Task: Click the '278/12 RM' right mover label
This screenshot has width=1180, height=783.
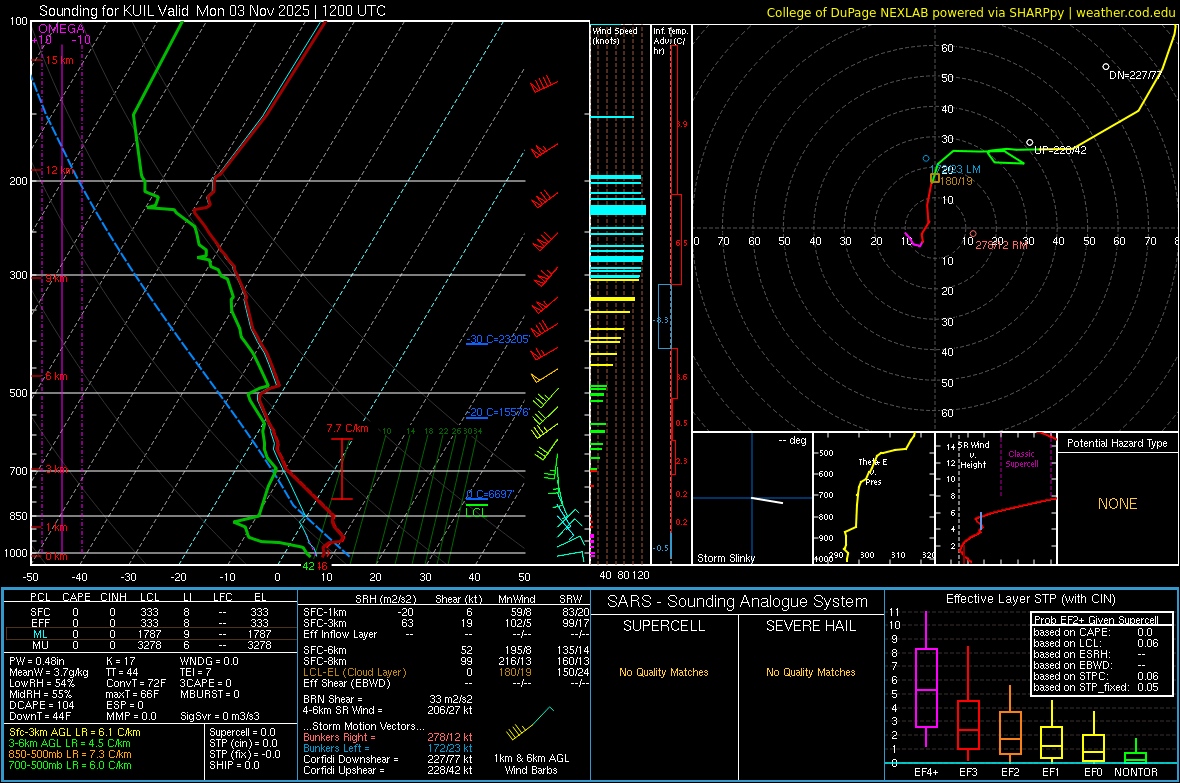Action: coord(1001,245)
